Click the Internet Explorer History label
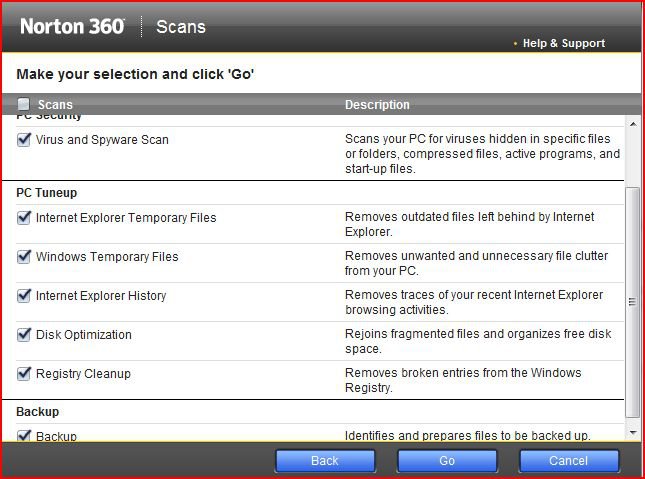The image size is (645, 479). tap(101, 295)
